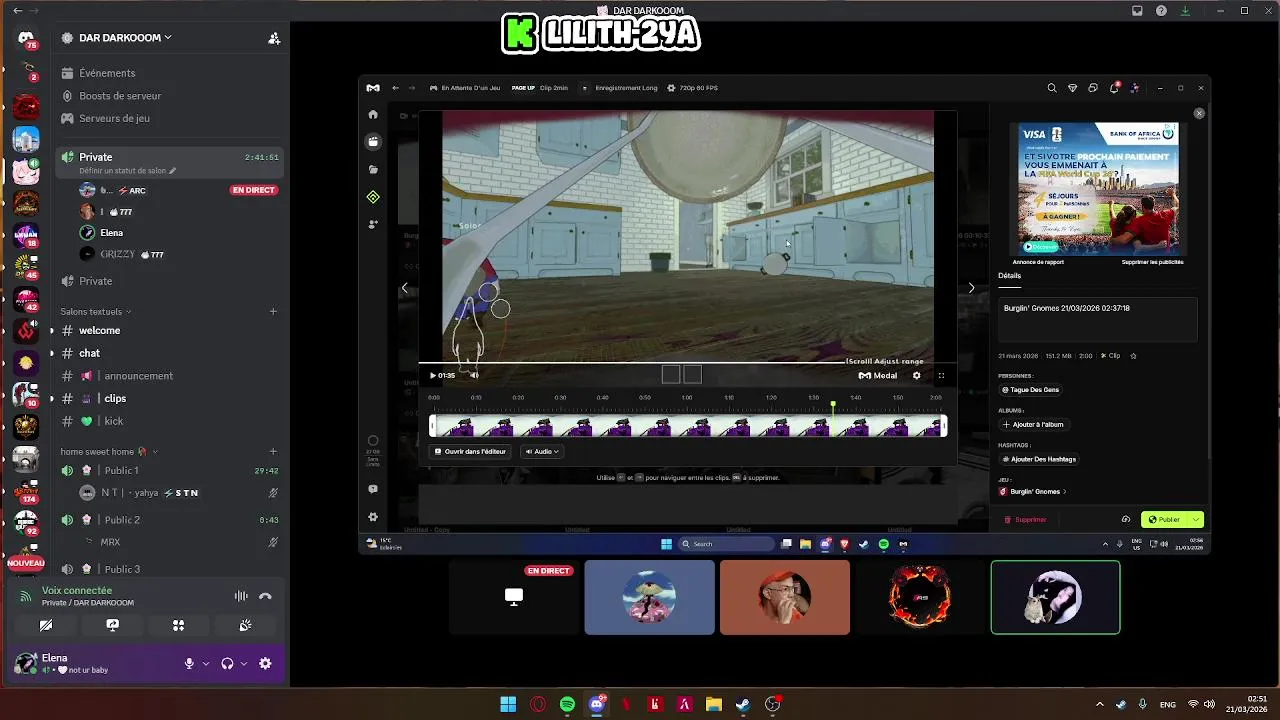The width and height of the screenshot is (1280, 720).
Task: Go to previous clip with left arrow
Action: [x=405, y=288]
